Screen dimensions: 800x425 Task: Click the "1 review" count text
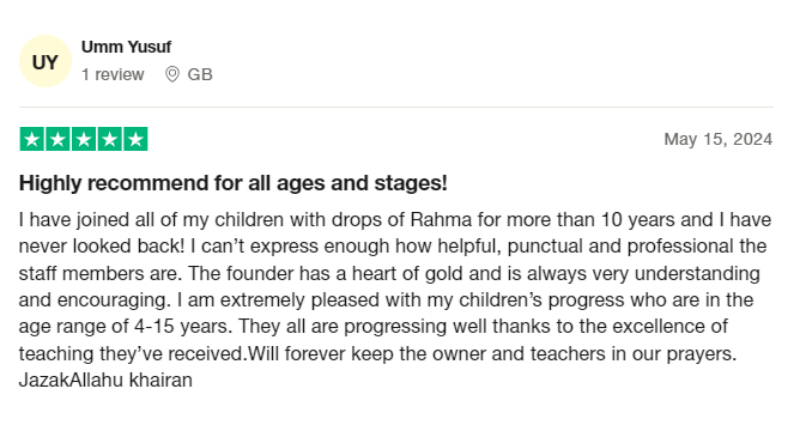tap(112, 74)
